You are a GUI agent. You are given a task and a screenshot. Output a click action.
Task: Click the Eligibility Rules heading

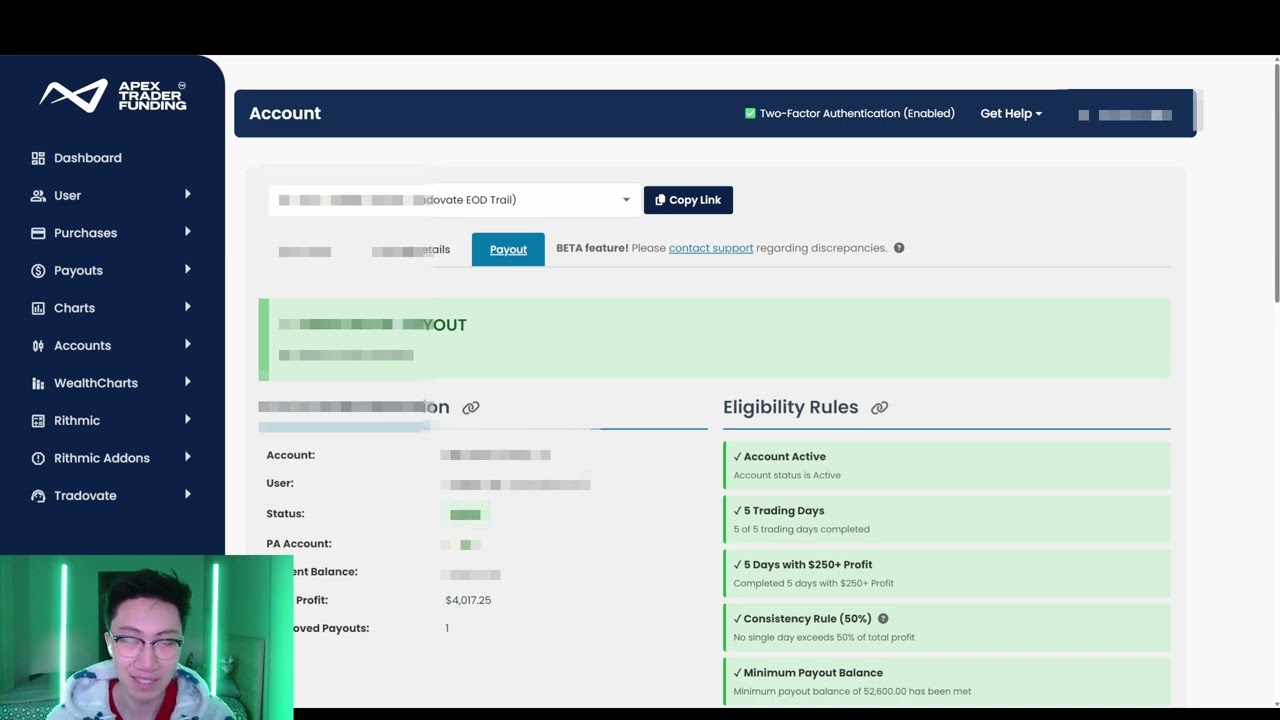pos(790,407)
